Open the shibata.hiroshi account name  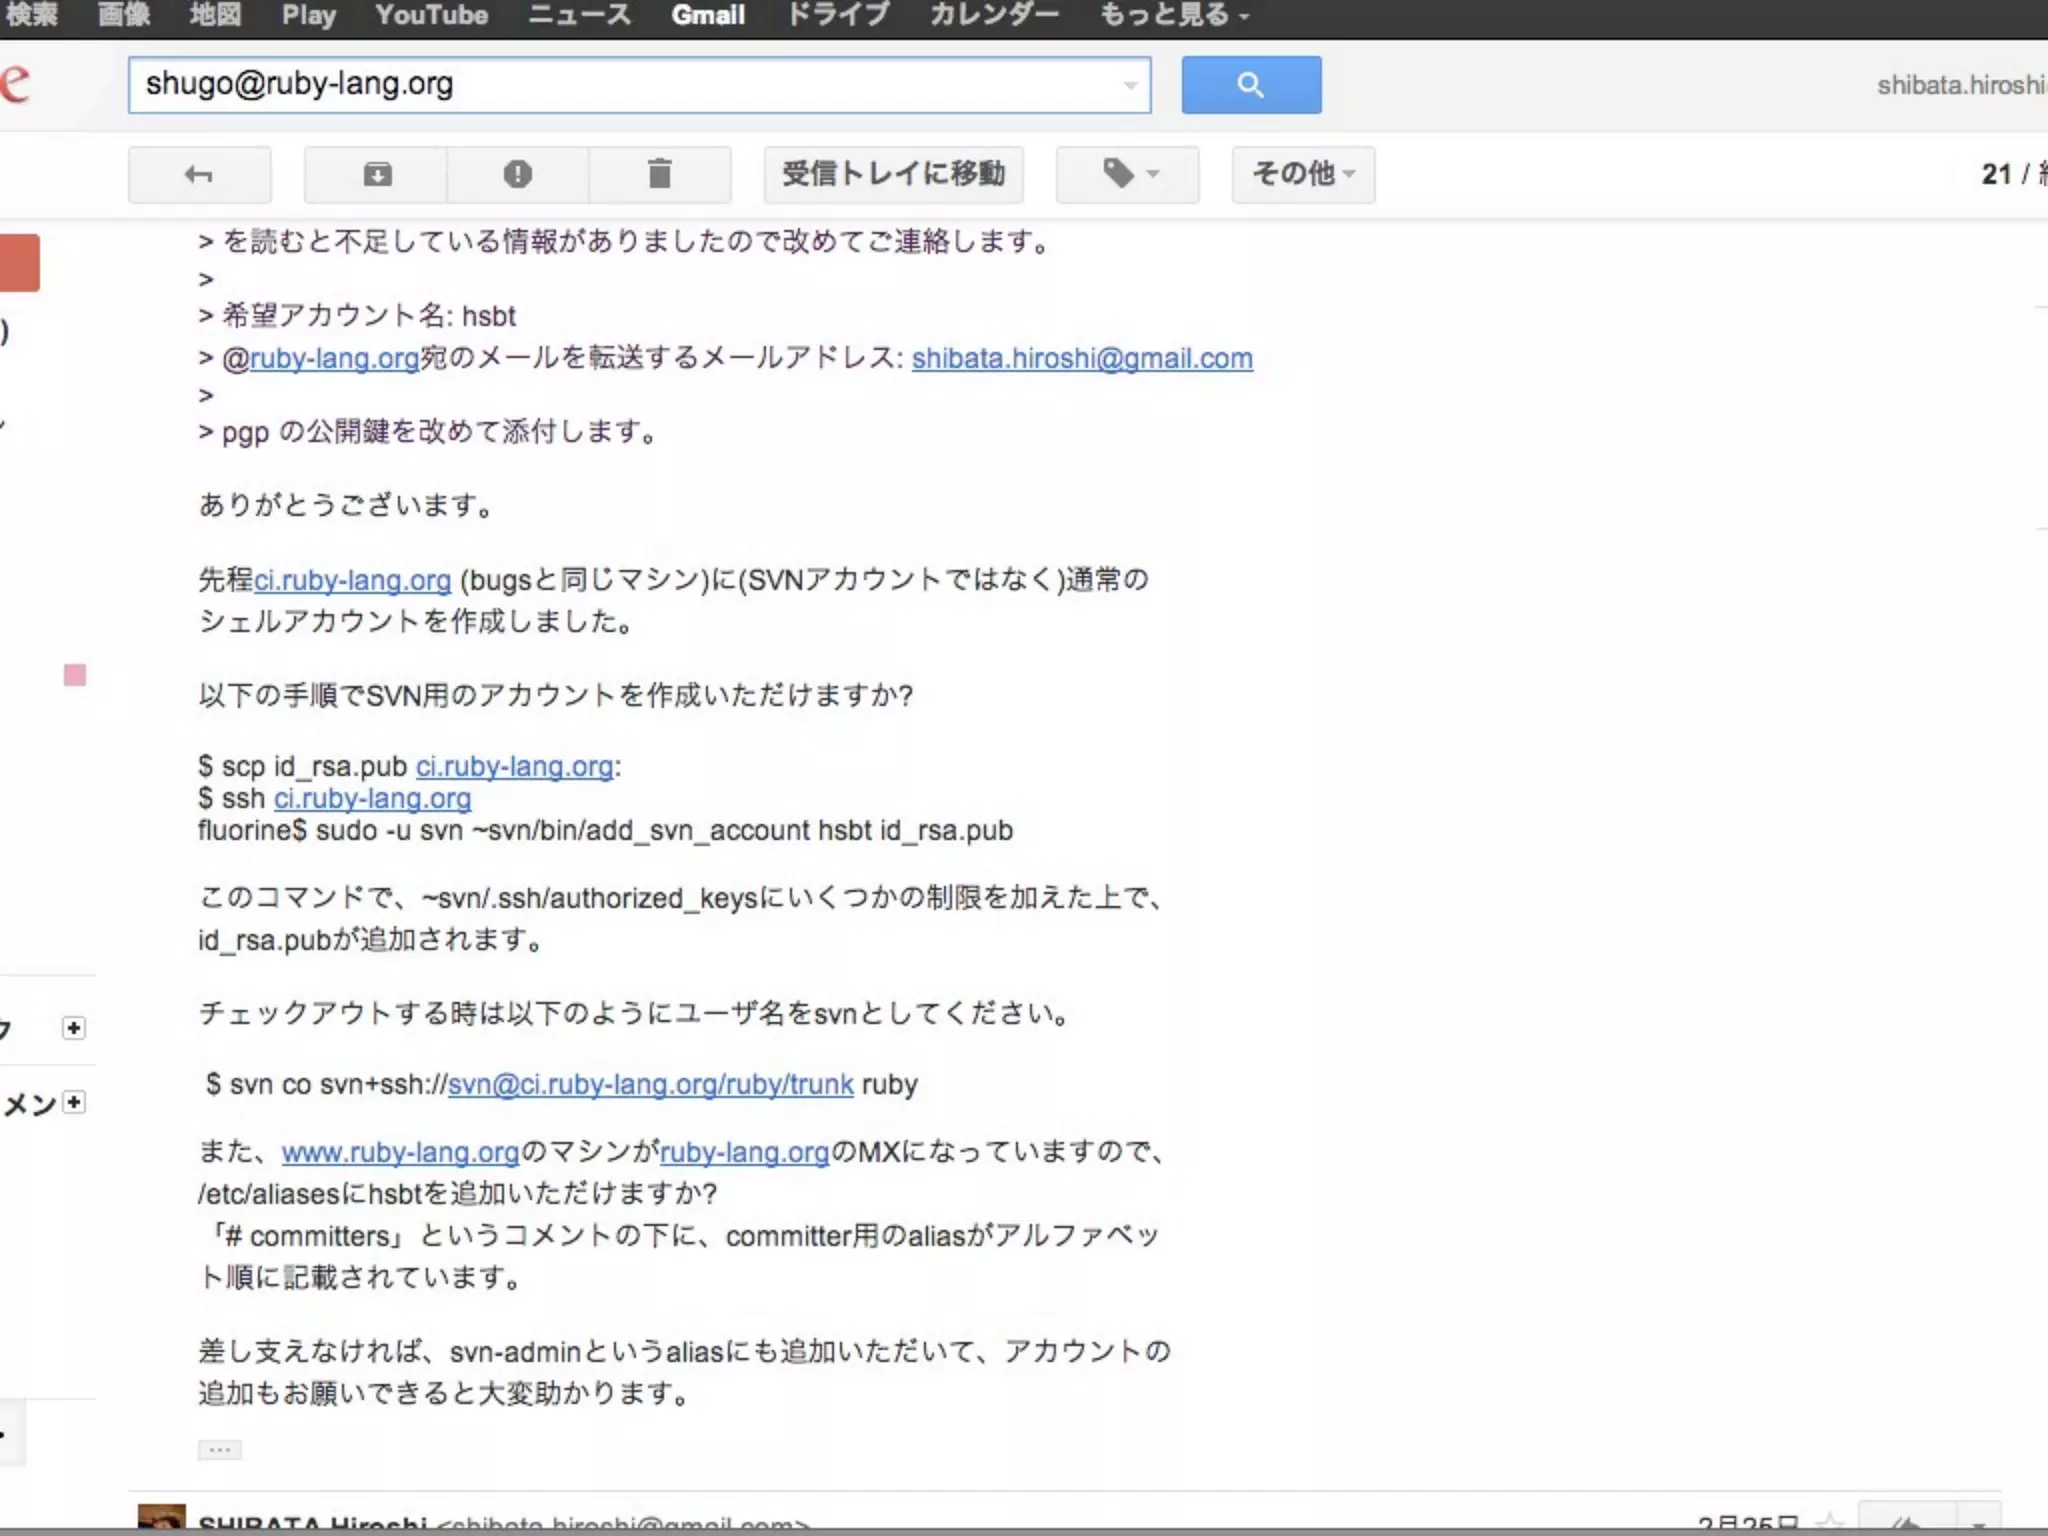point(1961,86)
